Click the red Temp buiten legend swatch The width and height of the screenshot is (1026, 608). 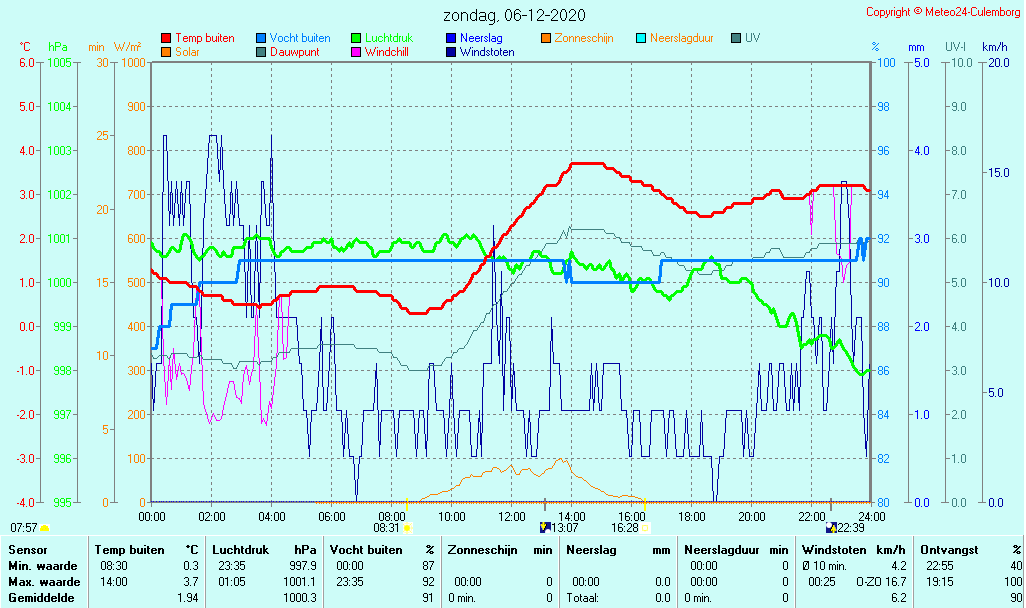166,38
